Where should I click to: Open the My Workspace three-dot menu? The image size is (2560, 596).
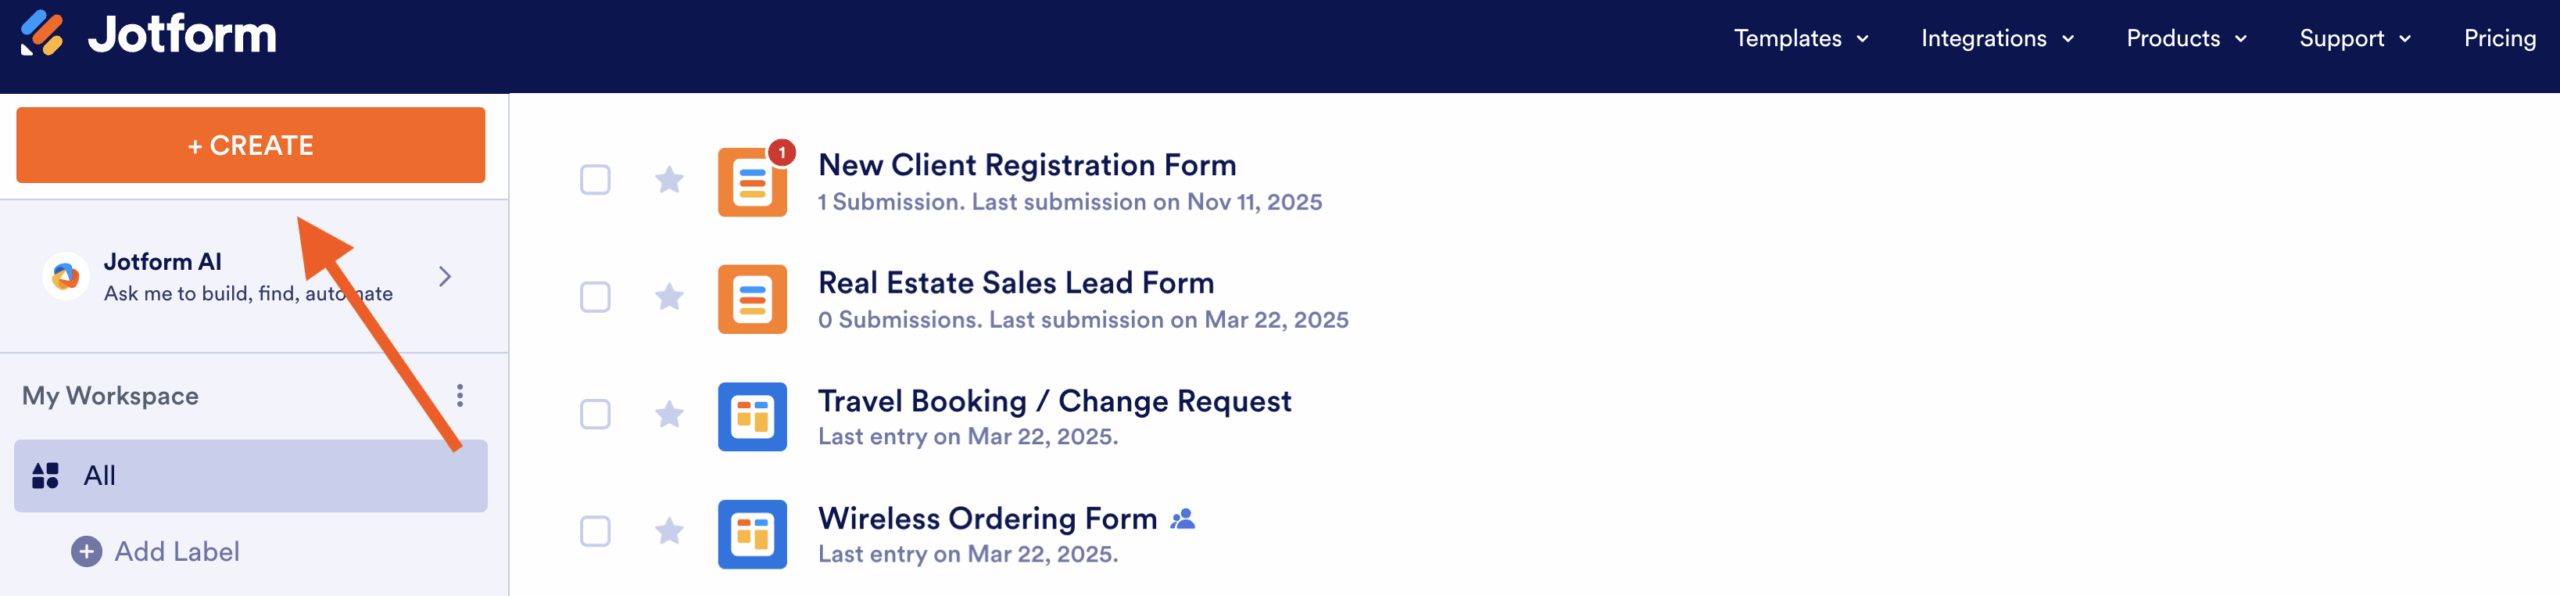pos(460,395)
